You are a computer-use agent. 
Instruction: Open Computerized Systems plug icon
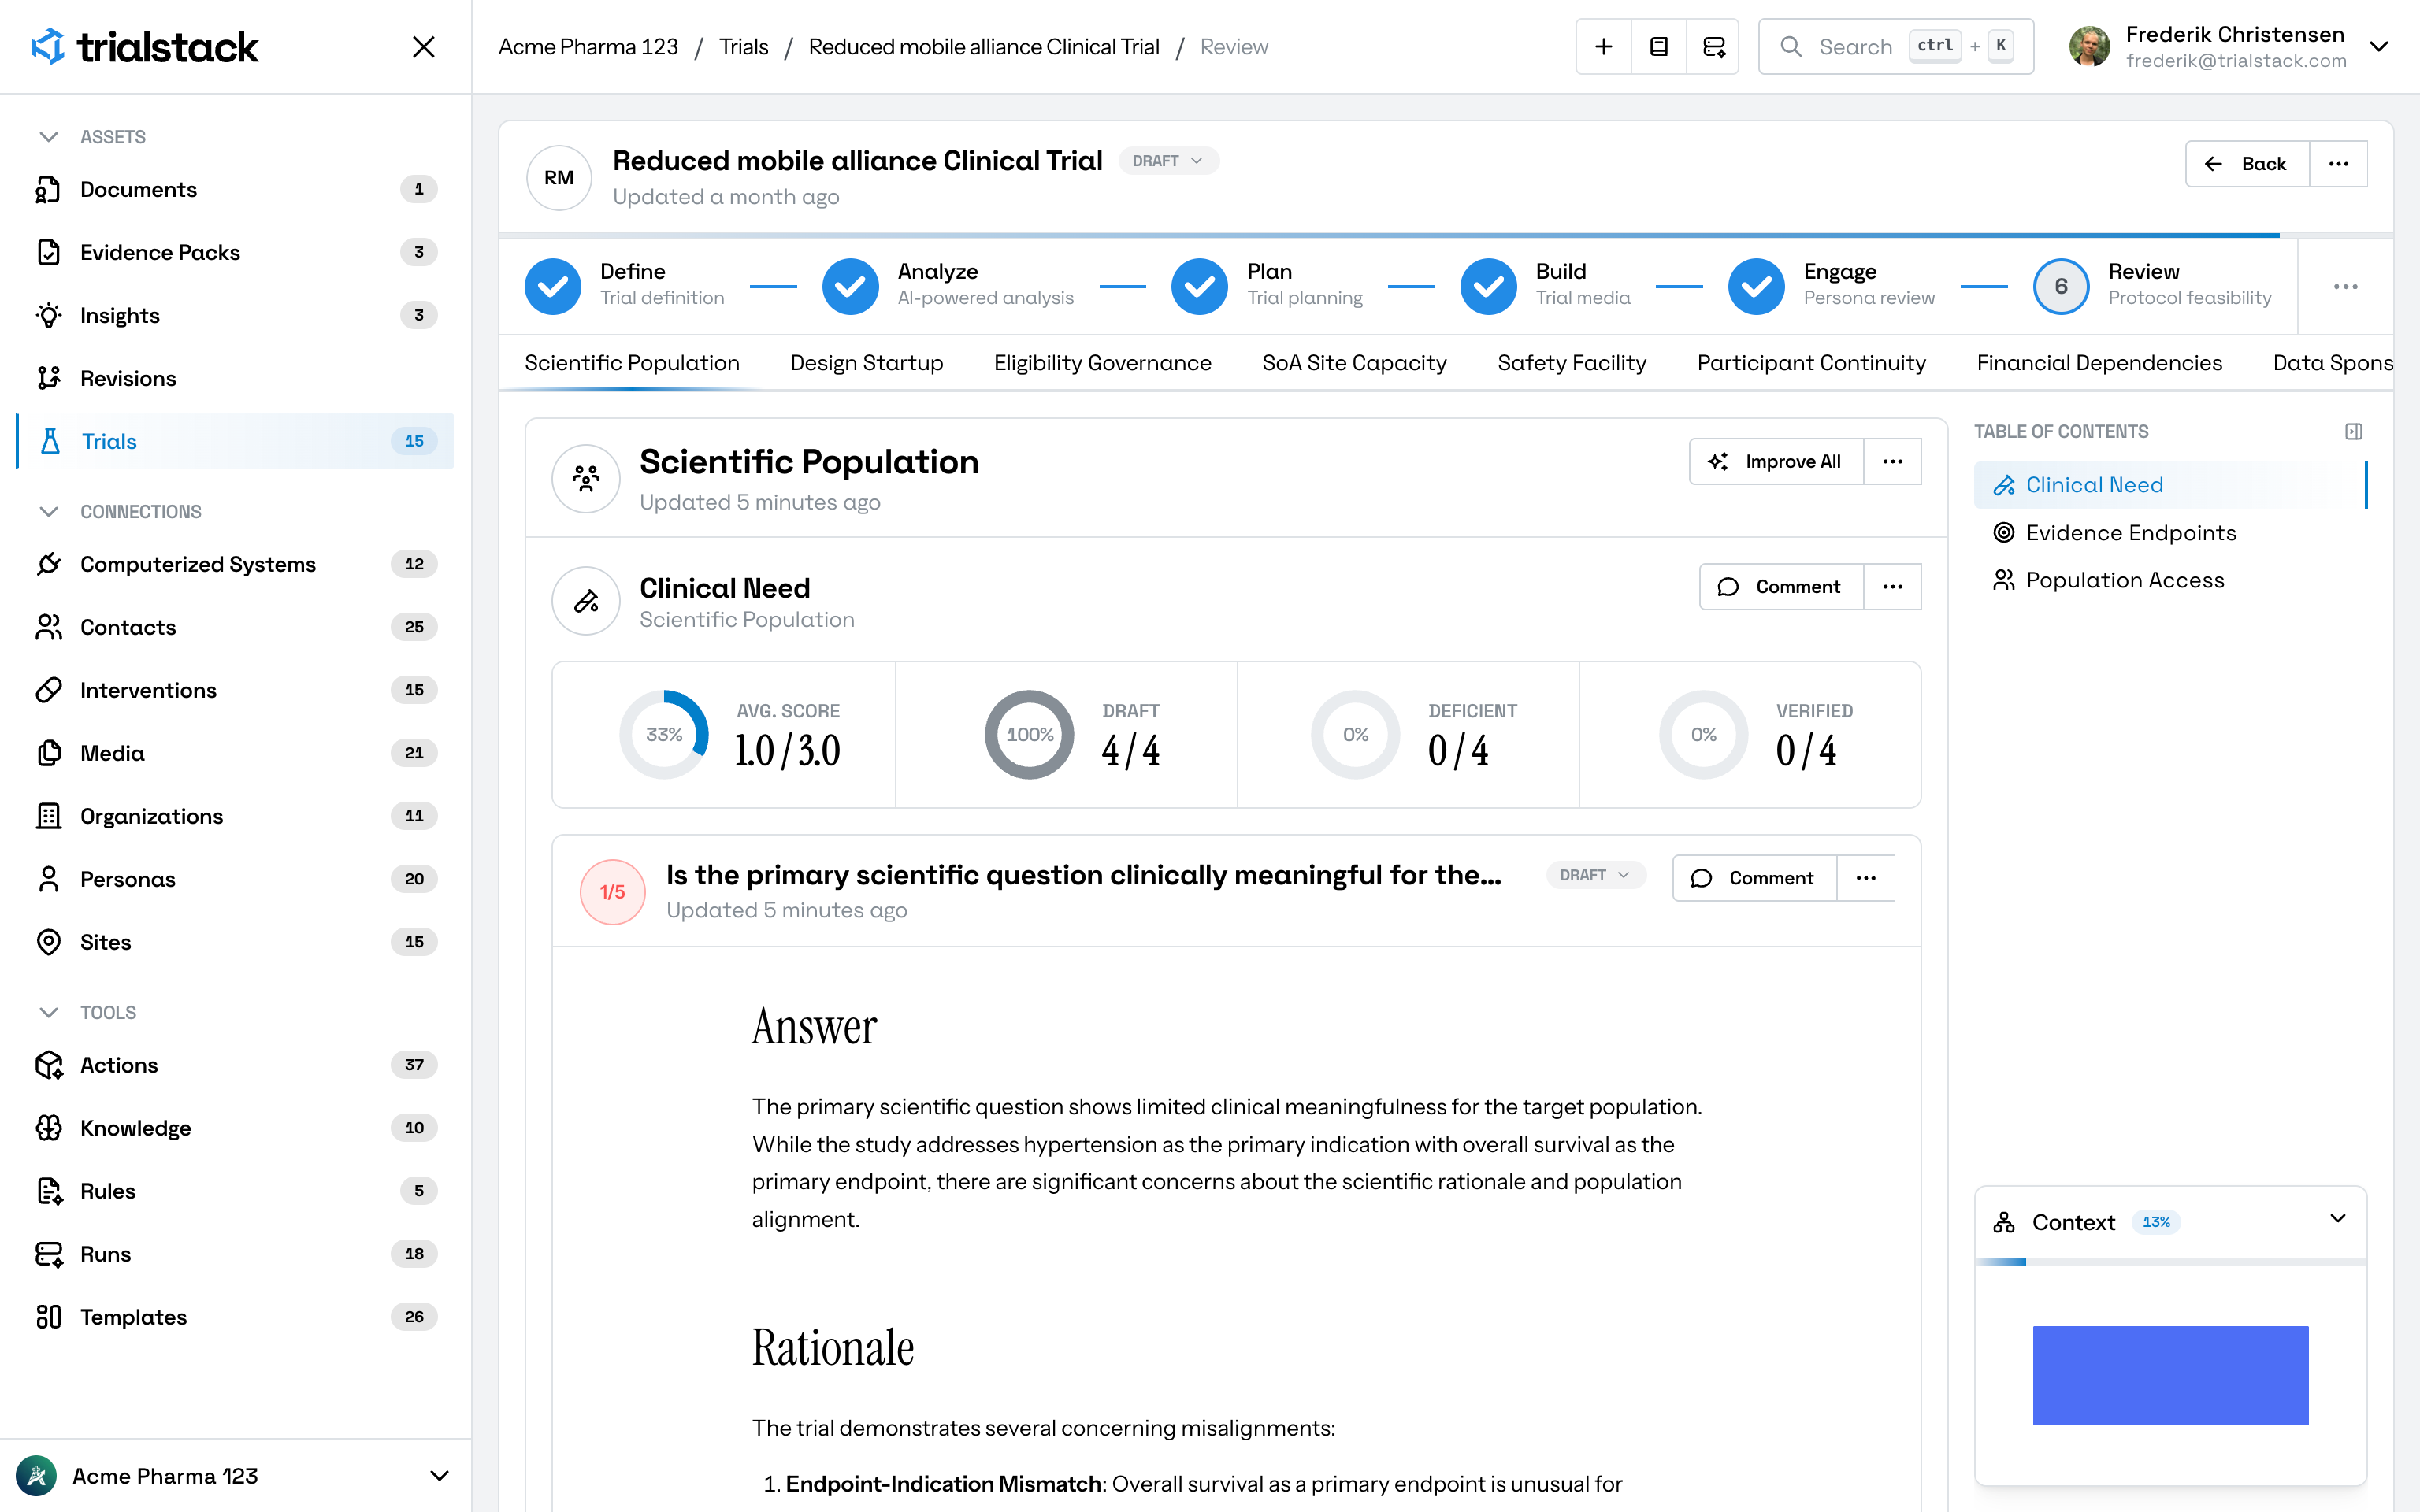48,565
